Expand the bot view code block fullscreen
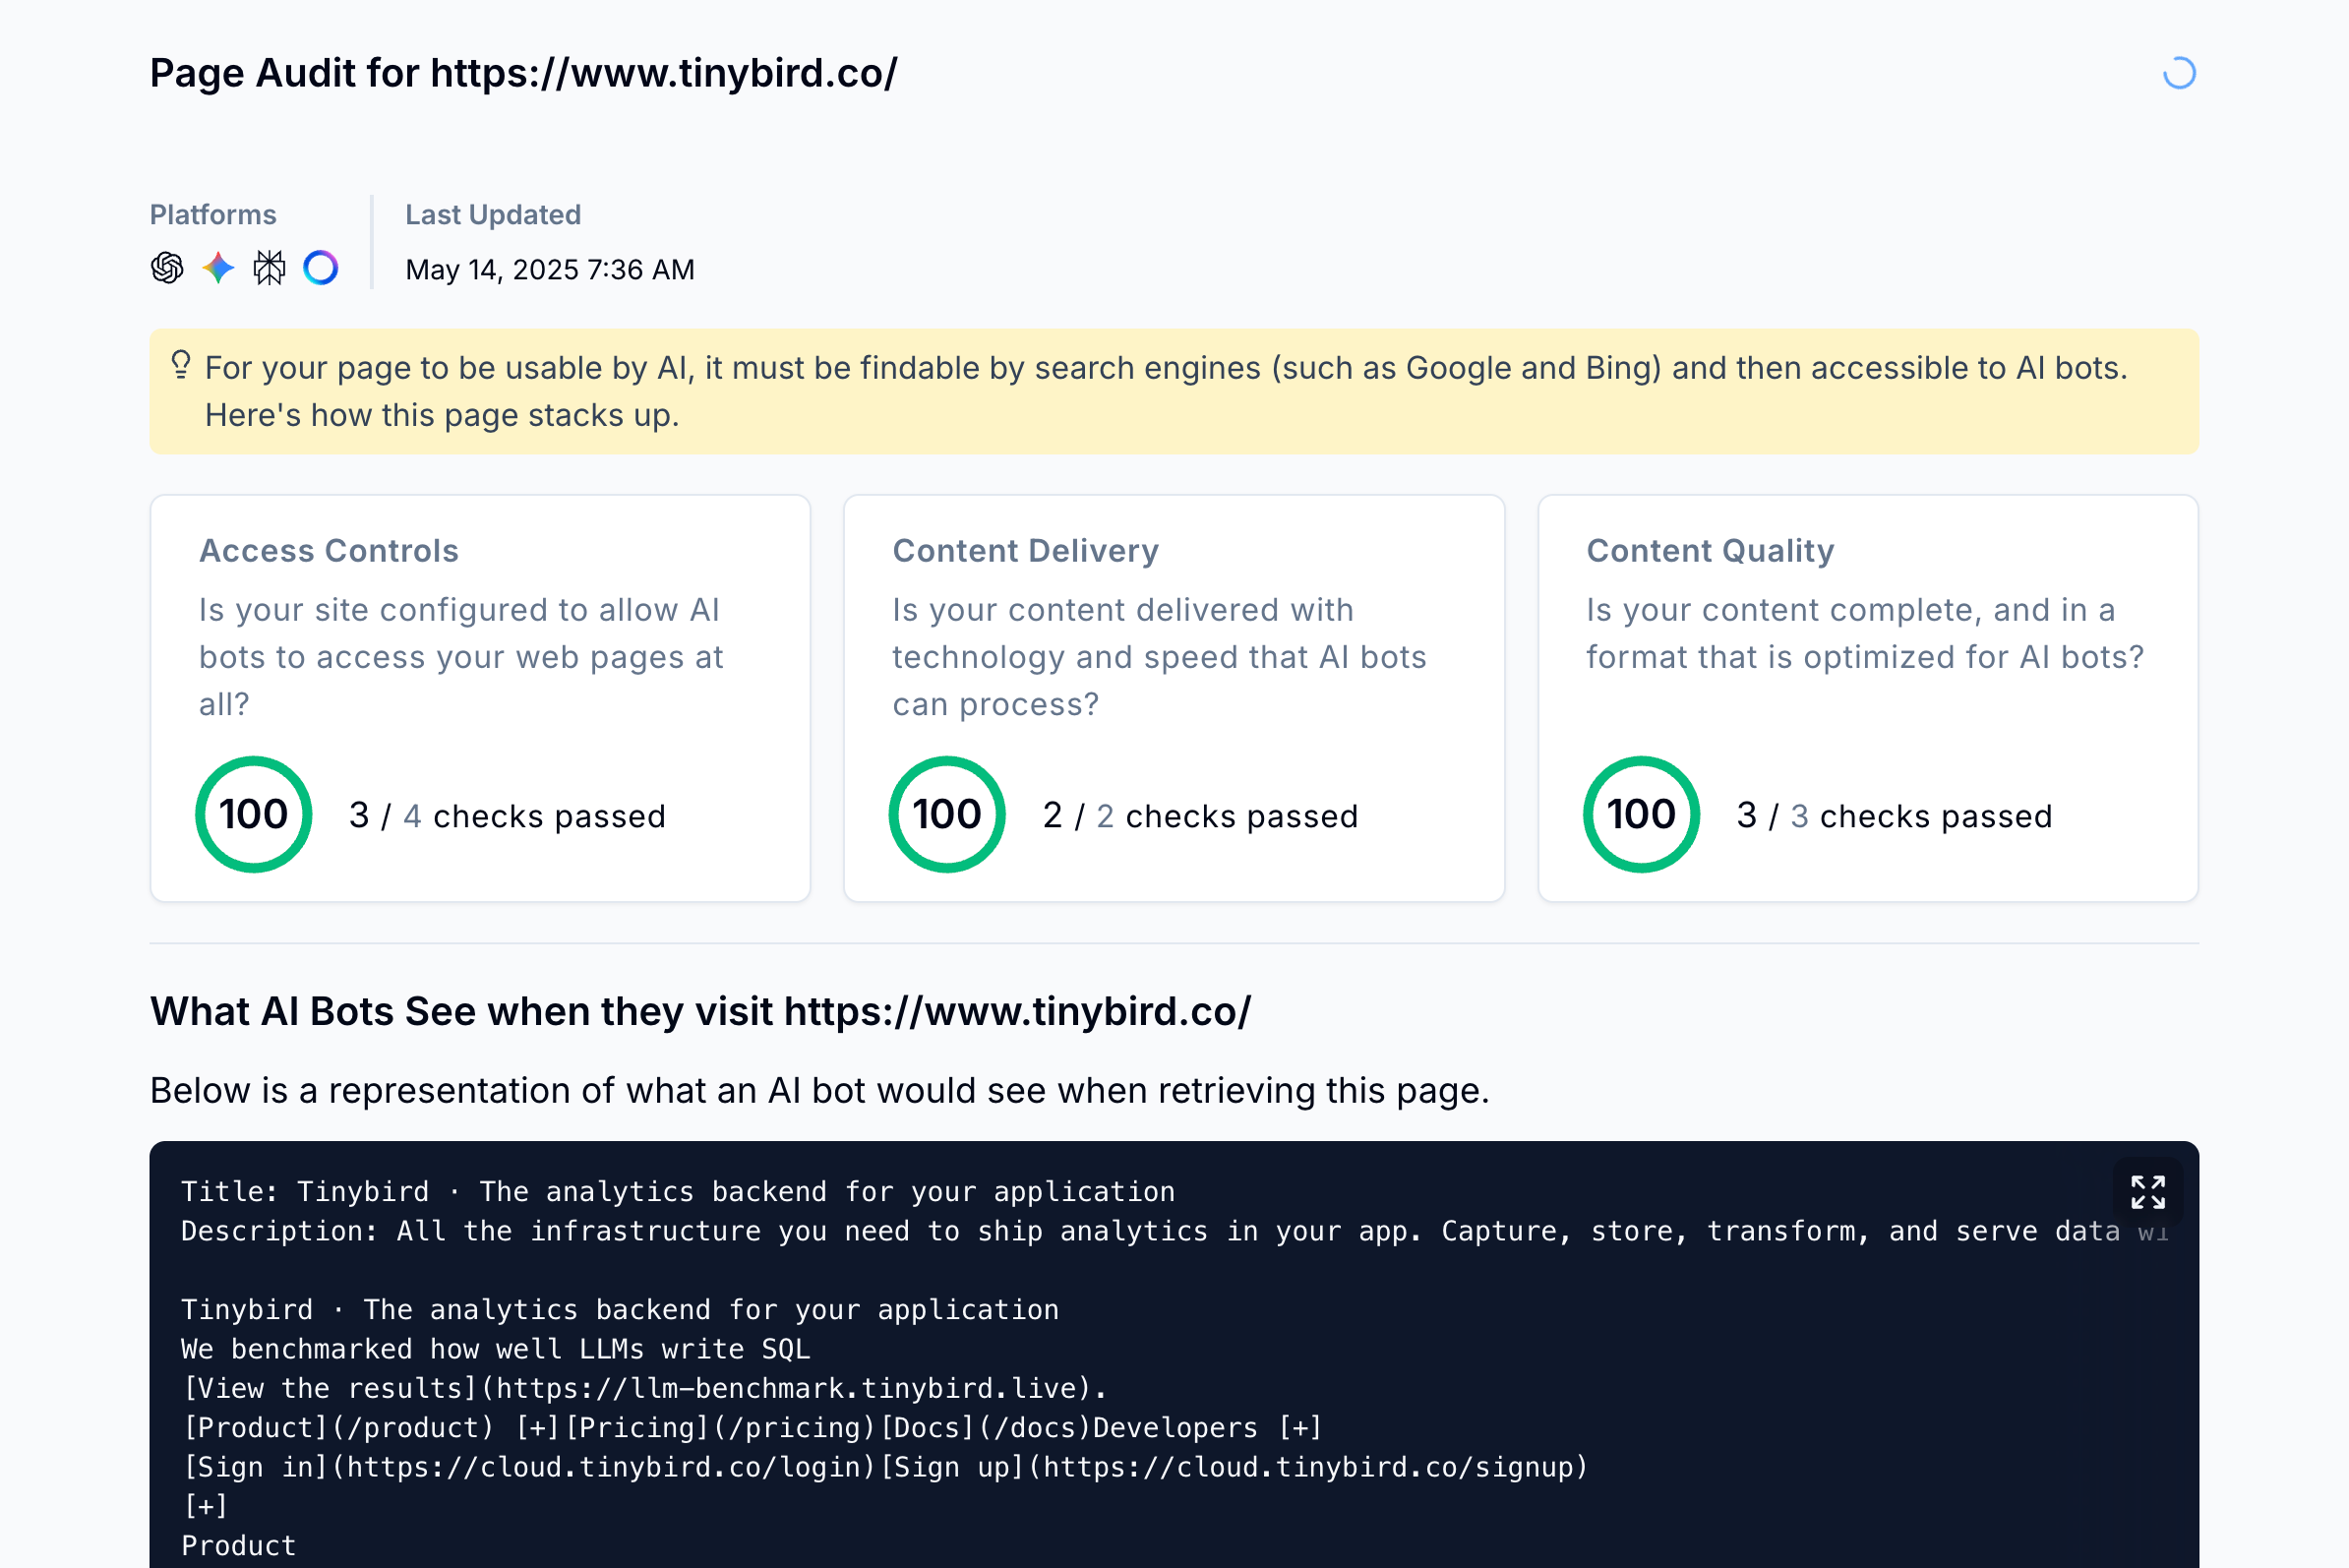This screenshot has width=2349, height=1568. pos(2147,1192)
